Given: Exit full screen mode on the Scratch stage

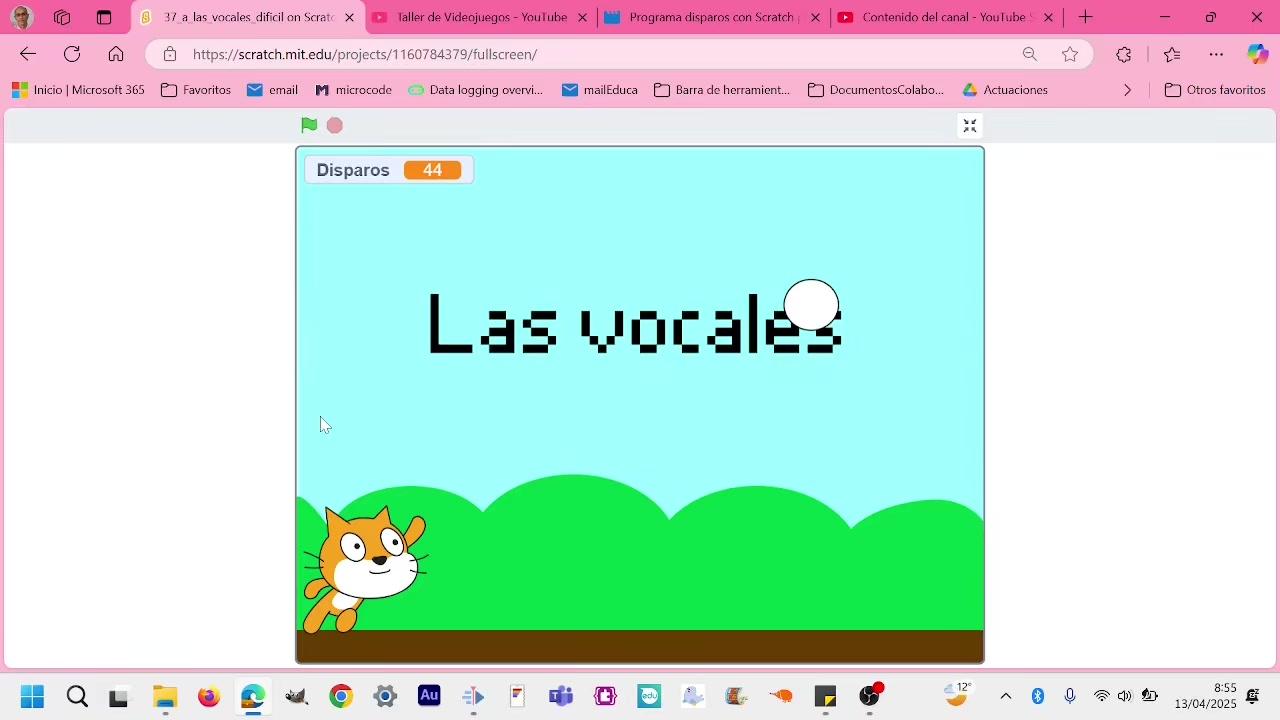Looking at the screenshot, I should 969,125.
